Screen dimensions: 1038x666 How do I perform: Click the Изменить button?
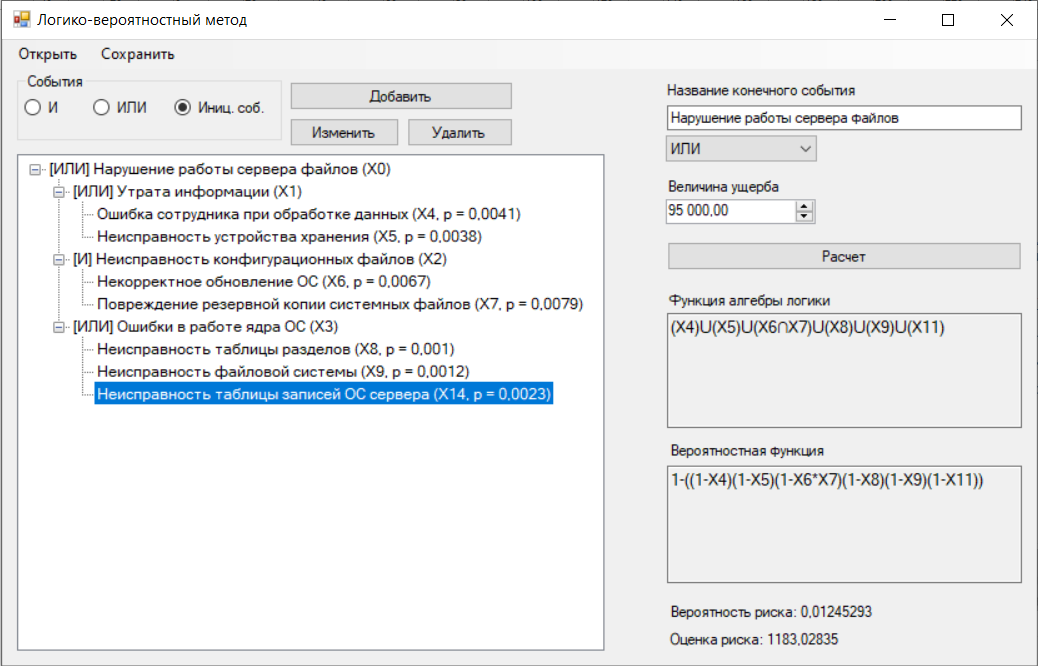click(344, 132)
